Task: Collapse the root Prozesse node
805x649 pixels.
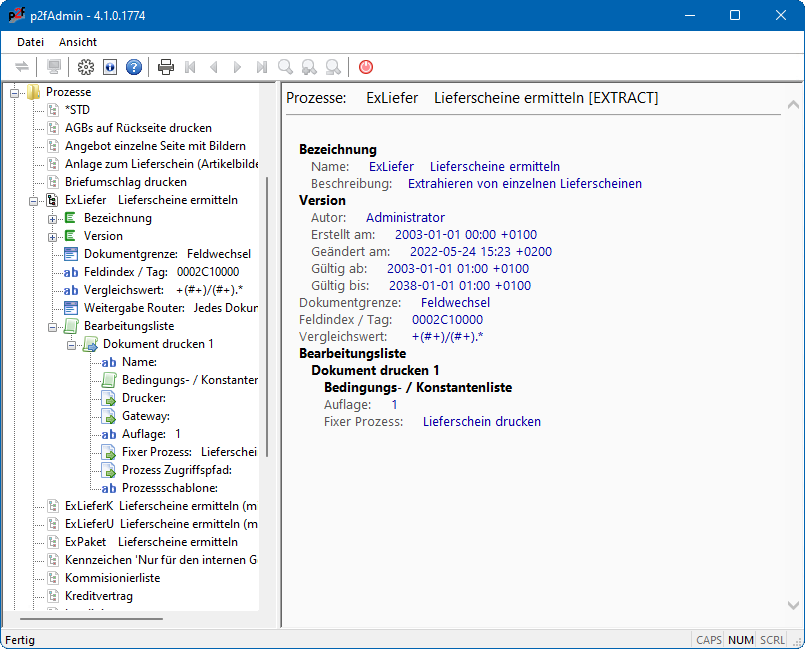Action: [14, 92]
